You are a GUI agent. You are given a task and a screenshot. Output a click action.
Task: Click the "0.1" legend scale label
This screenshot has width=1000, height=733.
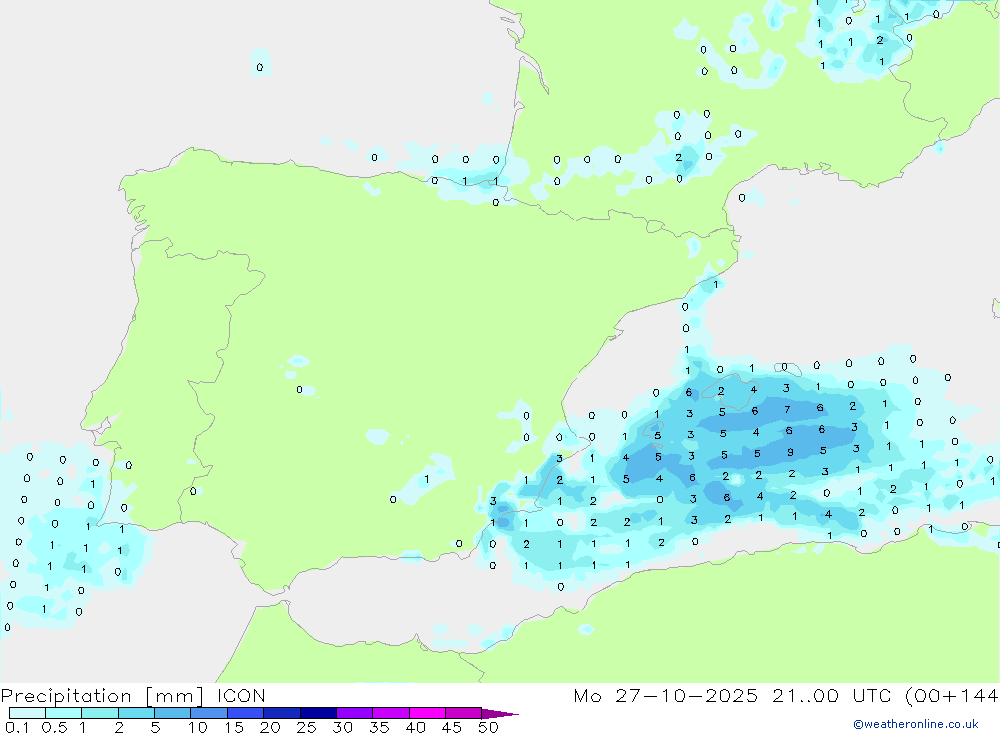tap(17, 727)
